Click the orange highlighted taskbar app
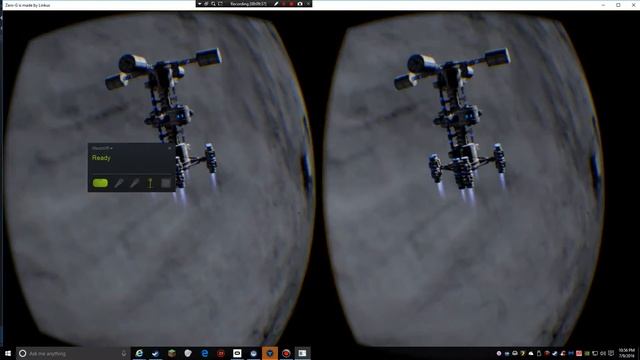The image size is (640, 360). 270,353
